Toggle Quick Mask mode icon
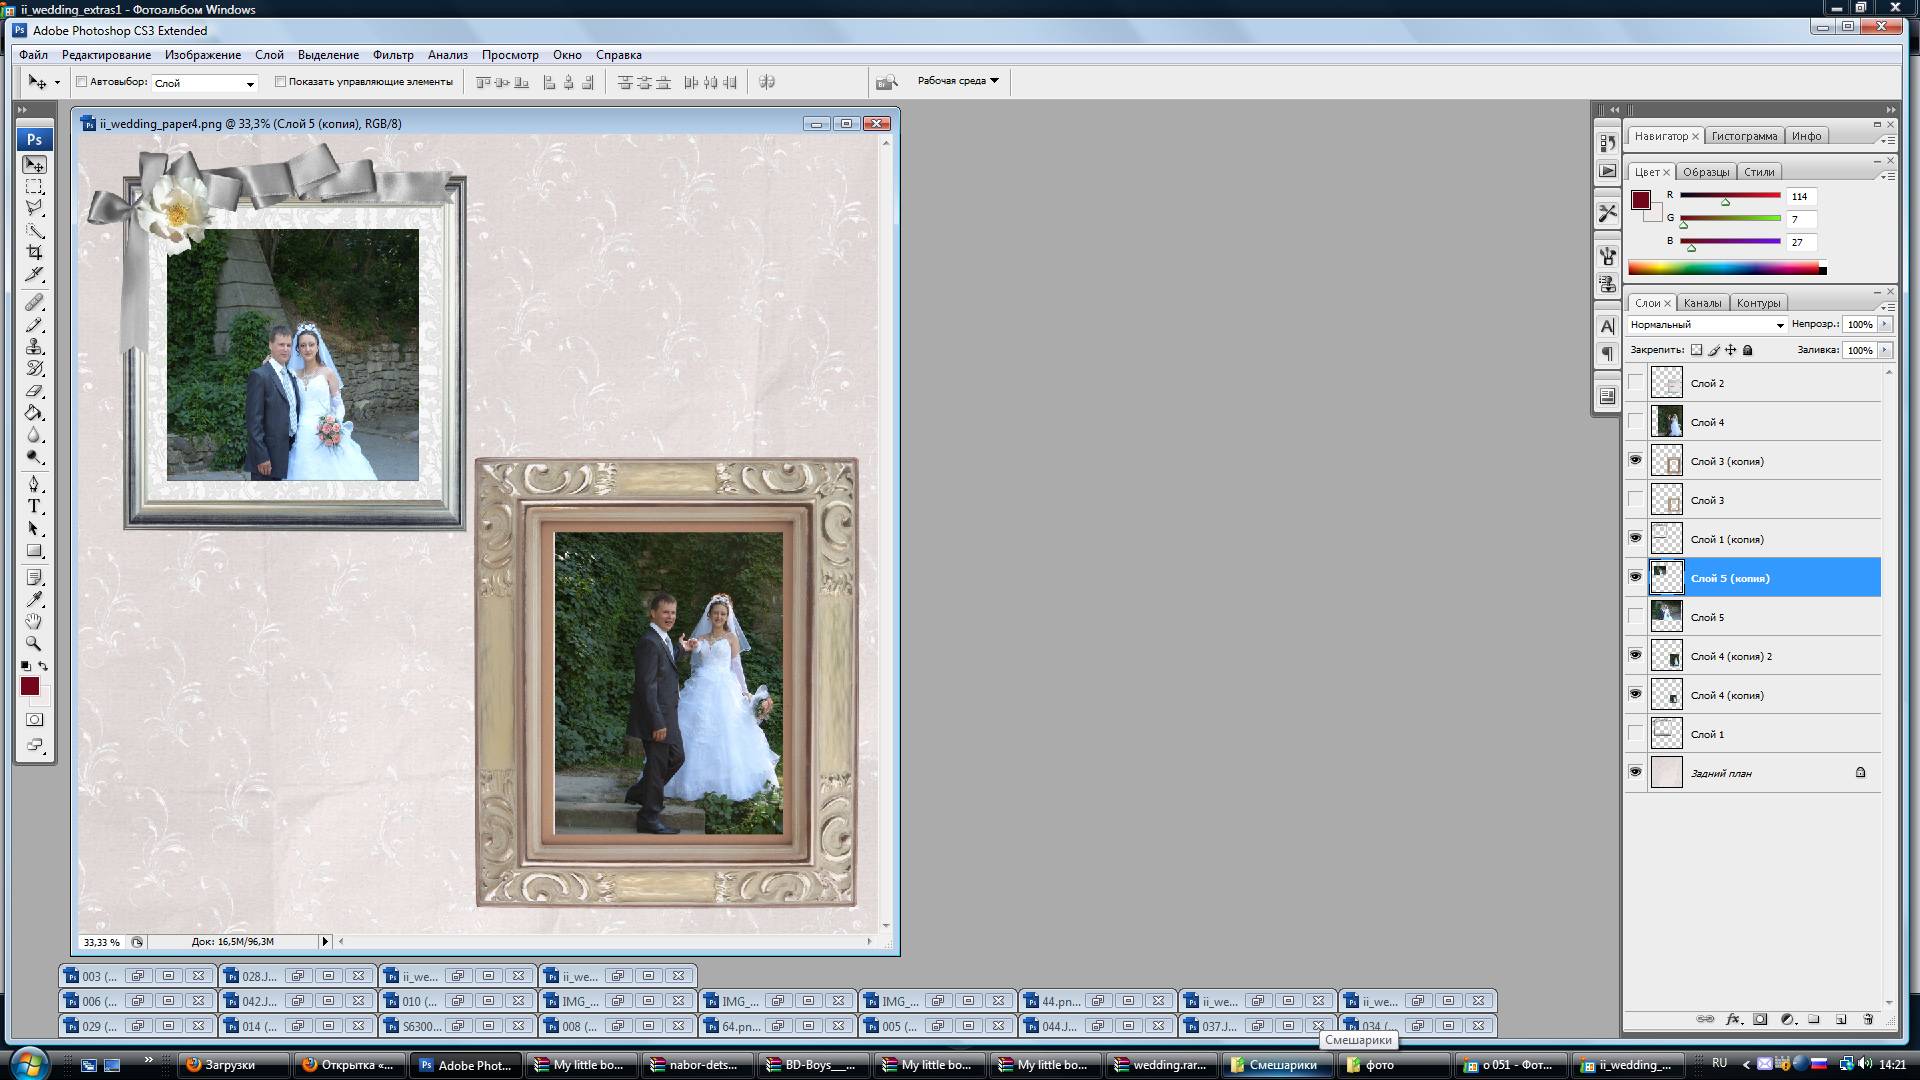 click(x=34, y=720)
